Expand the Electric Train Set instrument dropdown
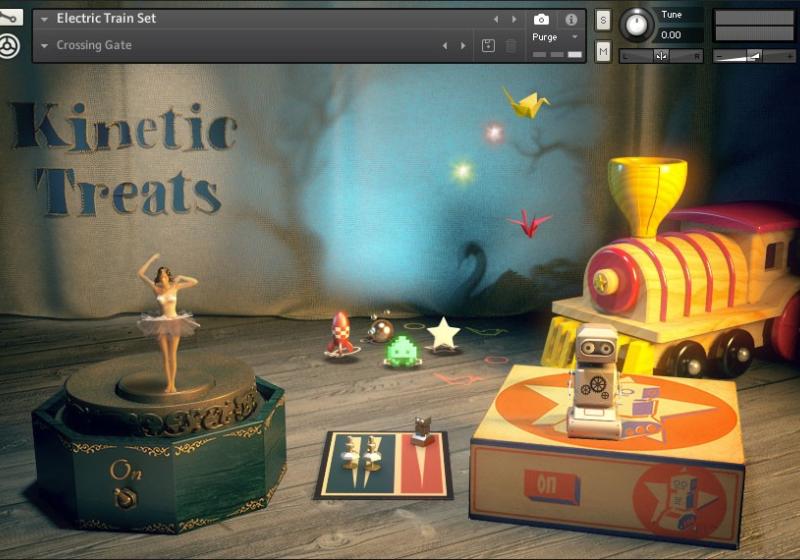800x560 pixels. 44,19
